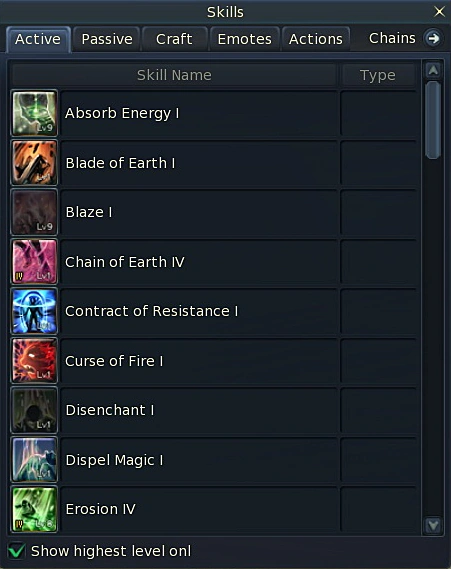
Task: Show more tabs with the arrow button
Action: tap(433, 38)
